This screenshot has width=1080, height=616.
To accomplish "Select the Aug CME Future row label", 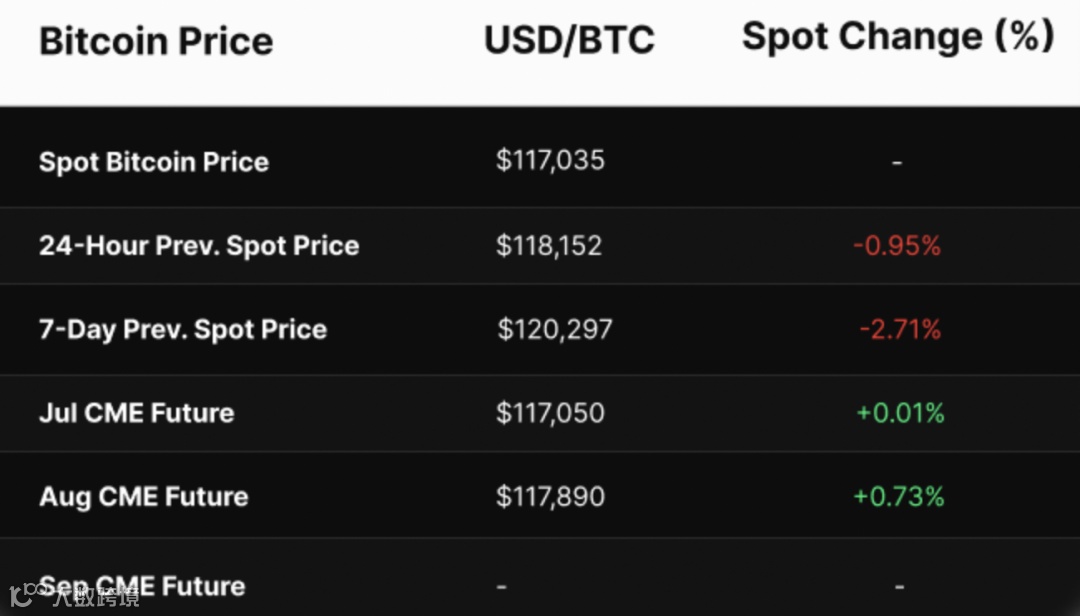I will tap(143, 497).
